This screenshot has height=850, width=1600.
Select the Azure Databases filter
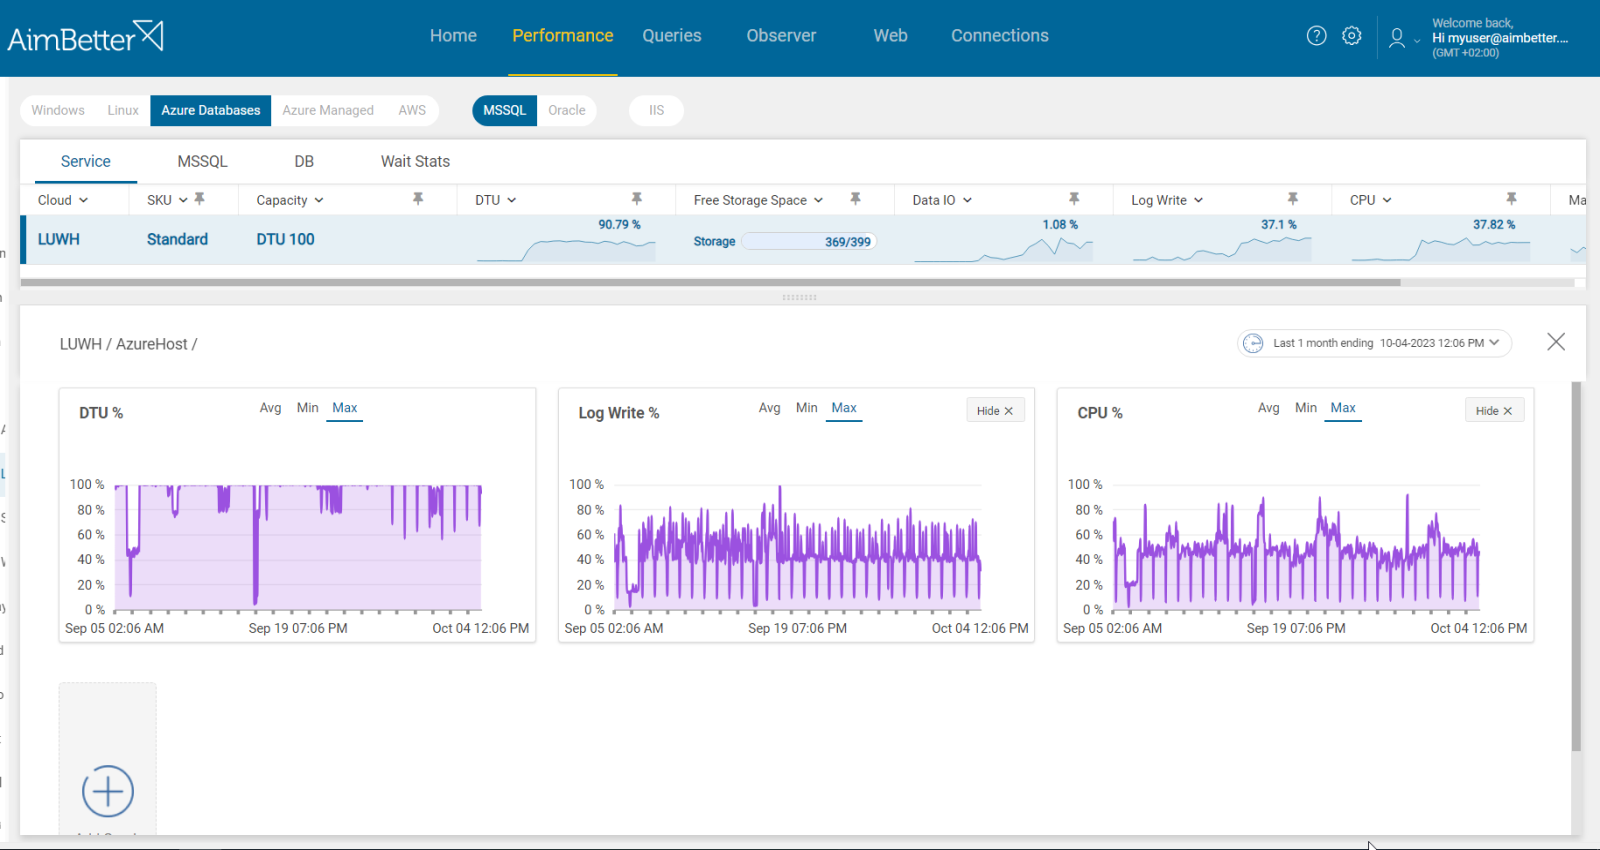211,110
